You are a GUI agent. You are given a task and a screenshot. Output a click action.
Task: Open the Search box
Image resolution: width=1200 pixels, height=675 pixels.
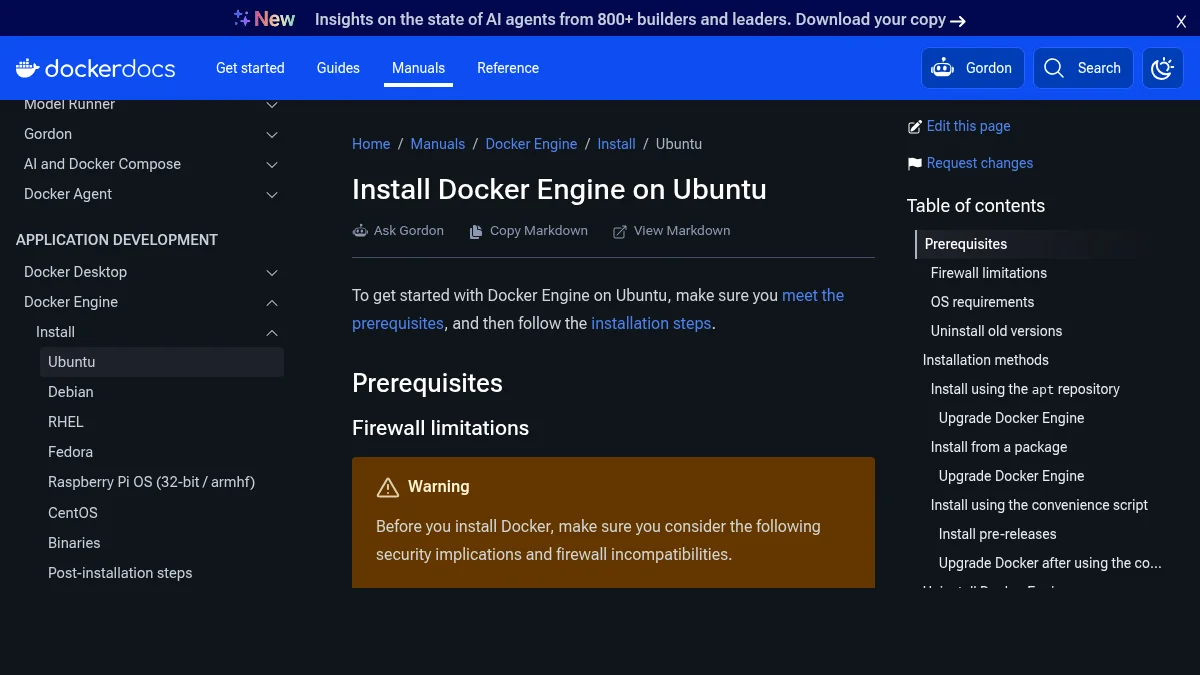pos(1083,68)
